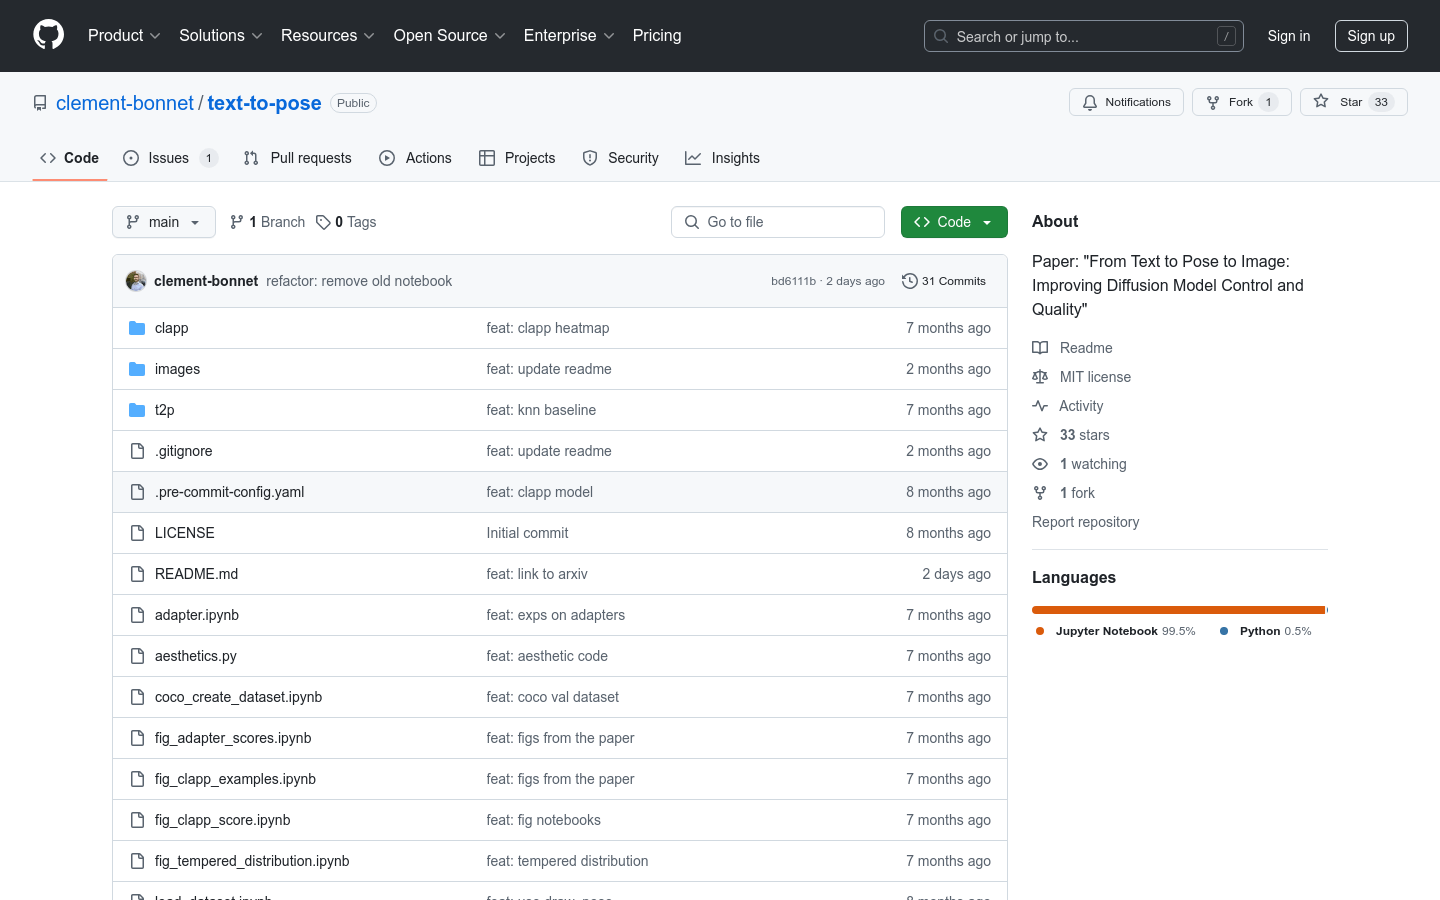Open .pre-commit-config.yaml file
1440x900 pixels.
229,492
